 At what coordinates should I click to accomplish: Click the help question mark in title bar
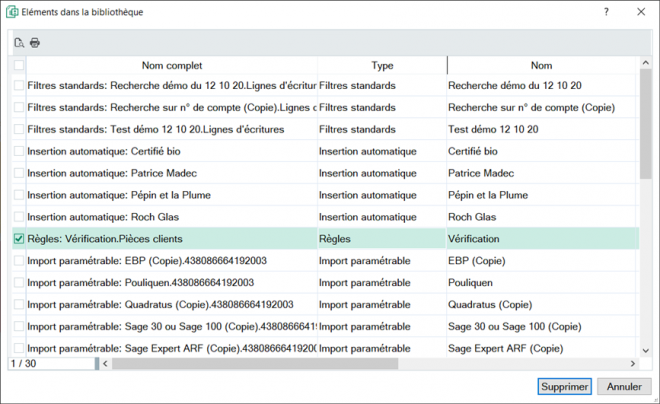point(606,12)
